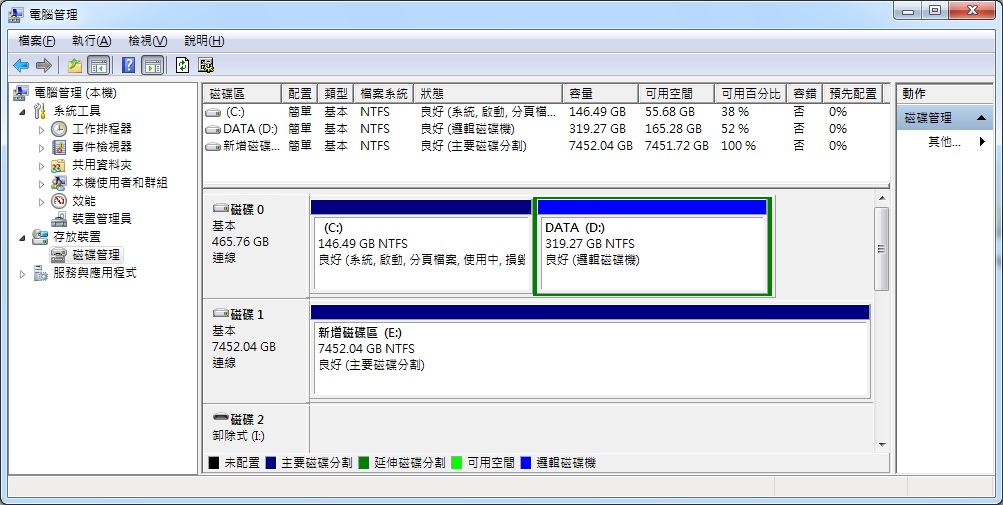The image size is (1003, 505).
Task: Select 事件檢視器 in the tree
Action: click(x=102, y=147)
